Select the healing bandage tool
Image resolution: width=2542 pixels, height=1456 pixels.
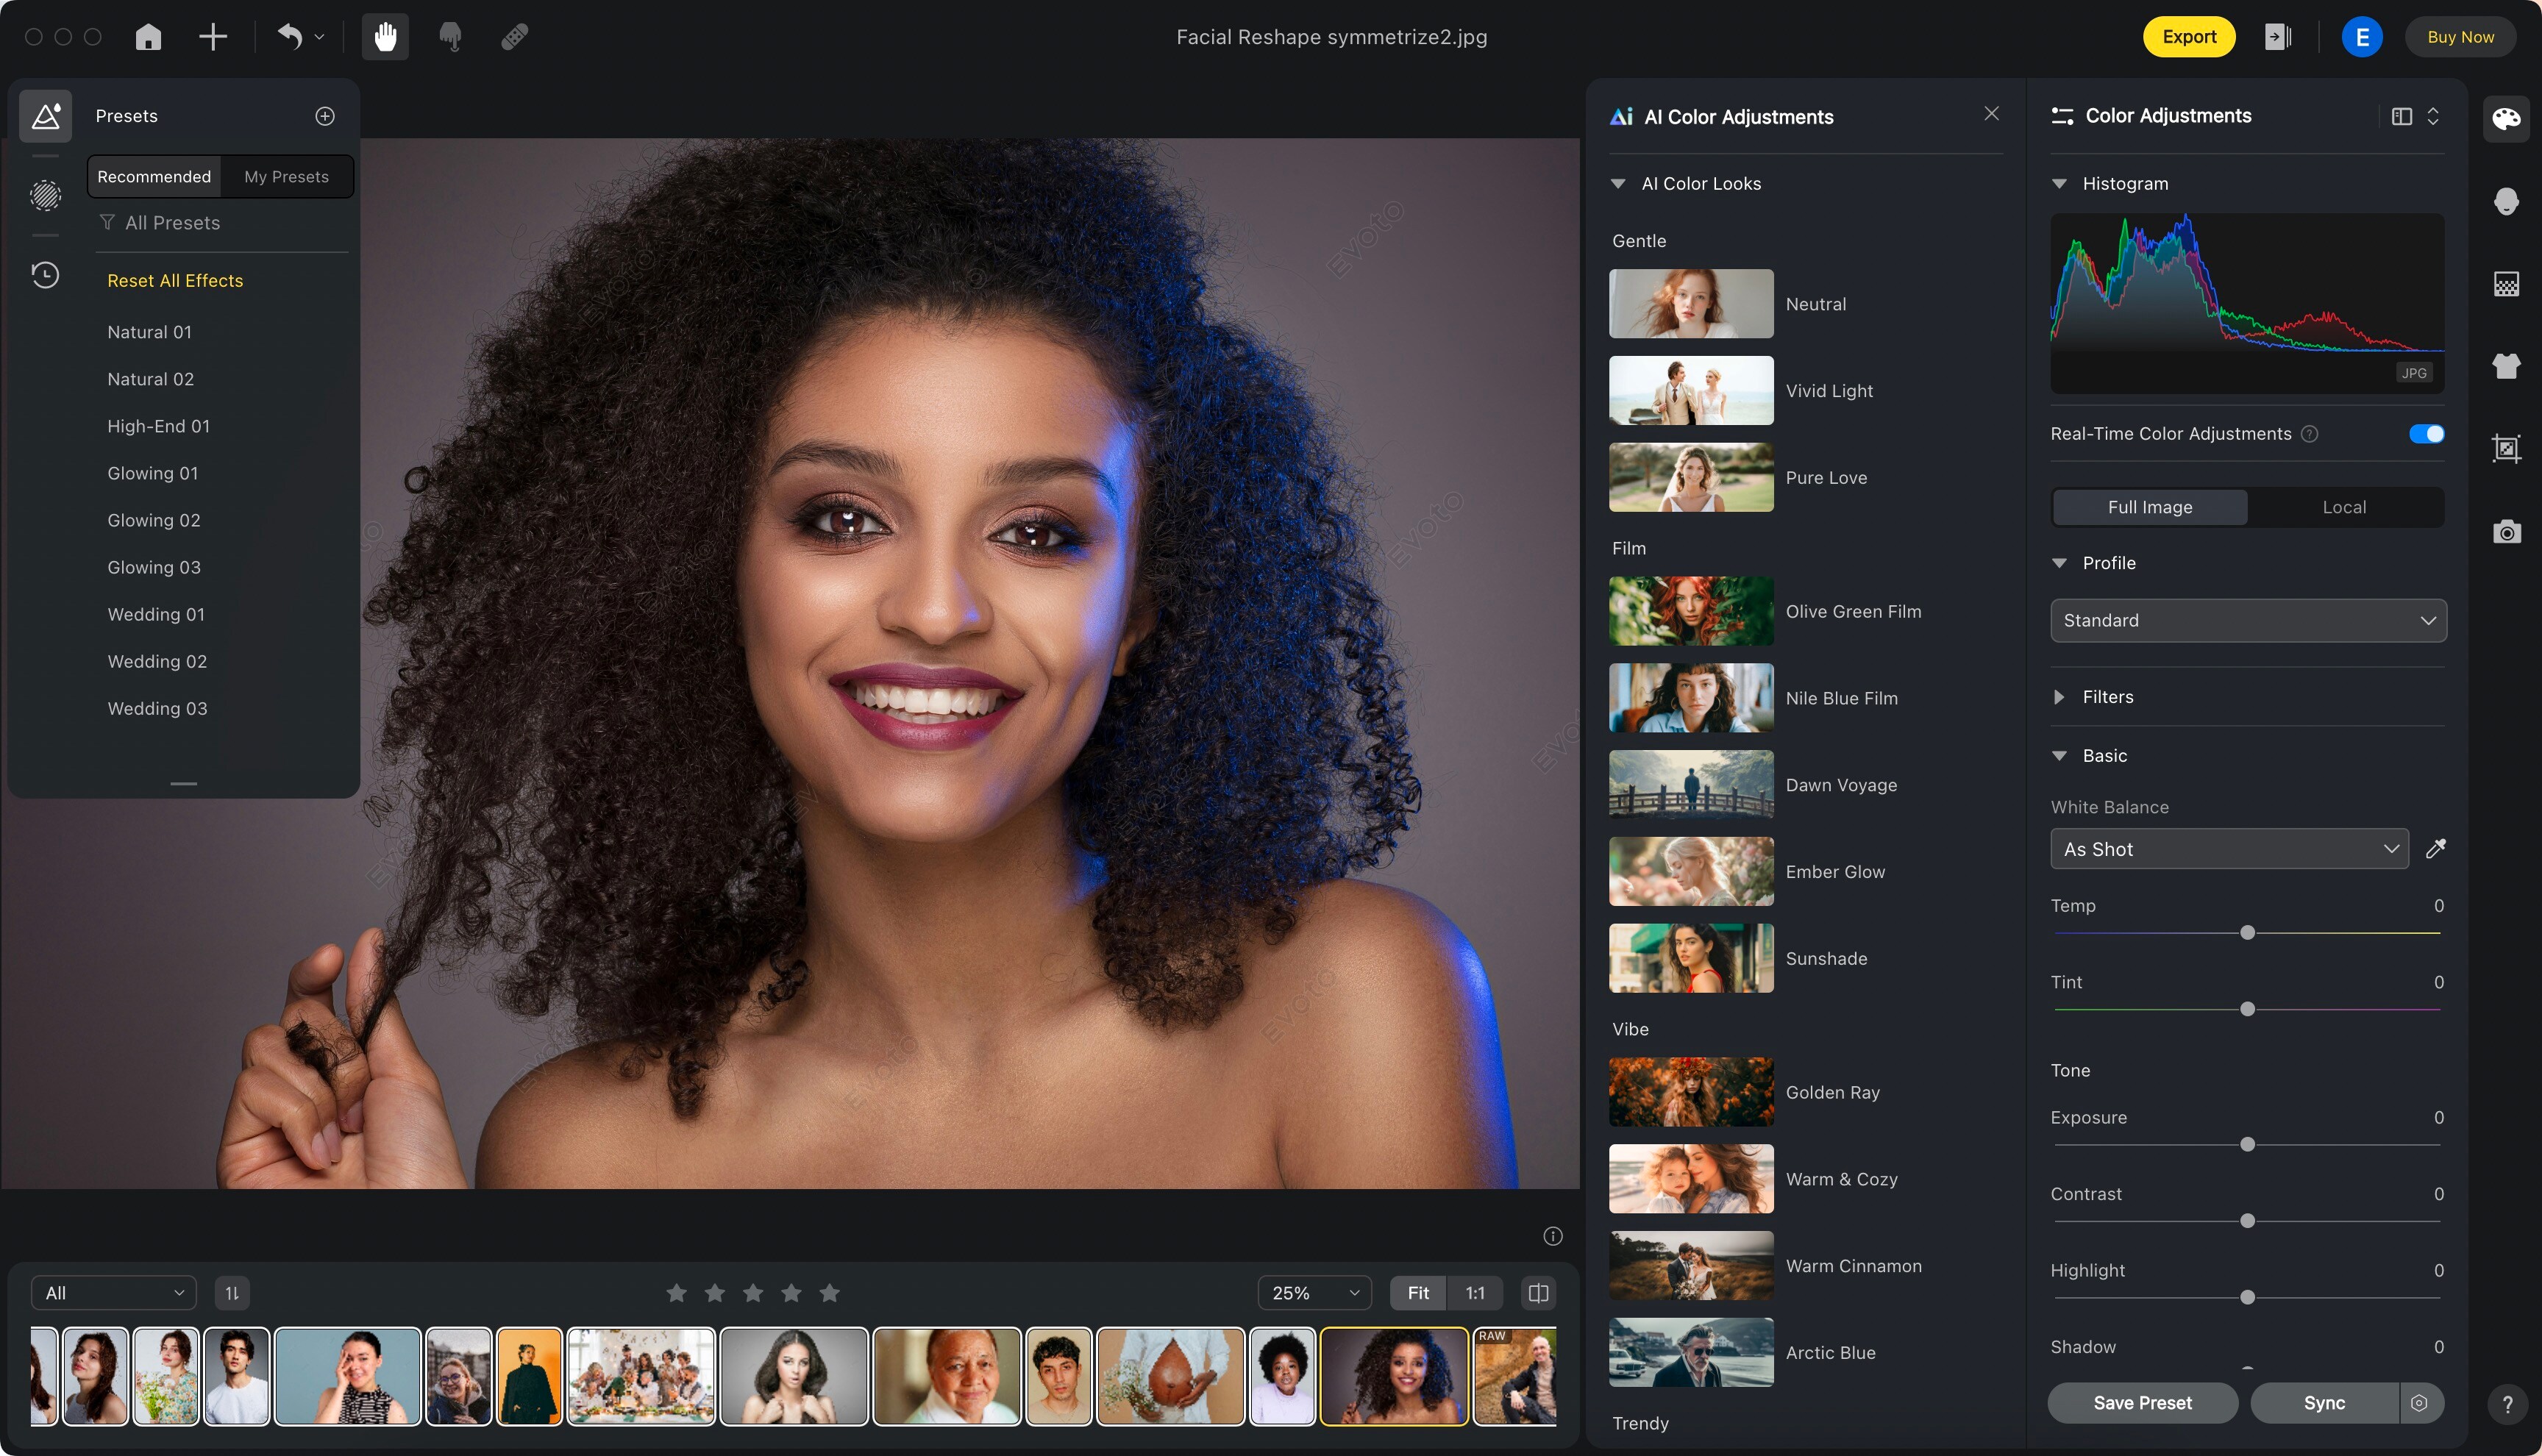coord(515,37)
